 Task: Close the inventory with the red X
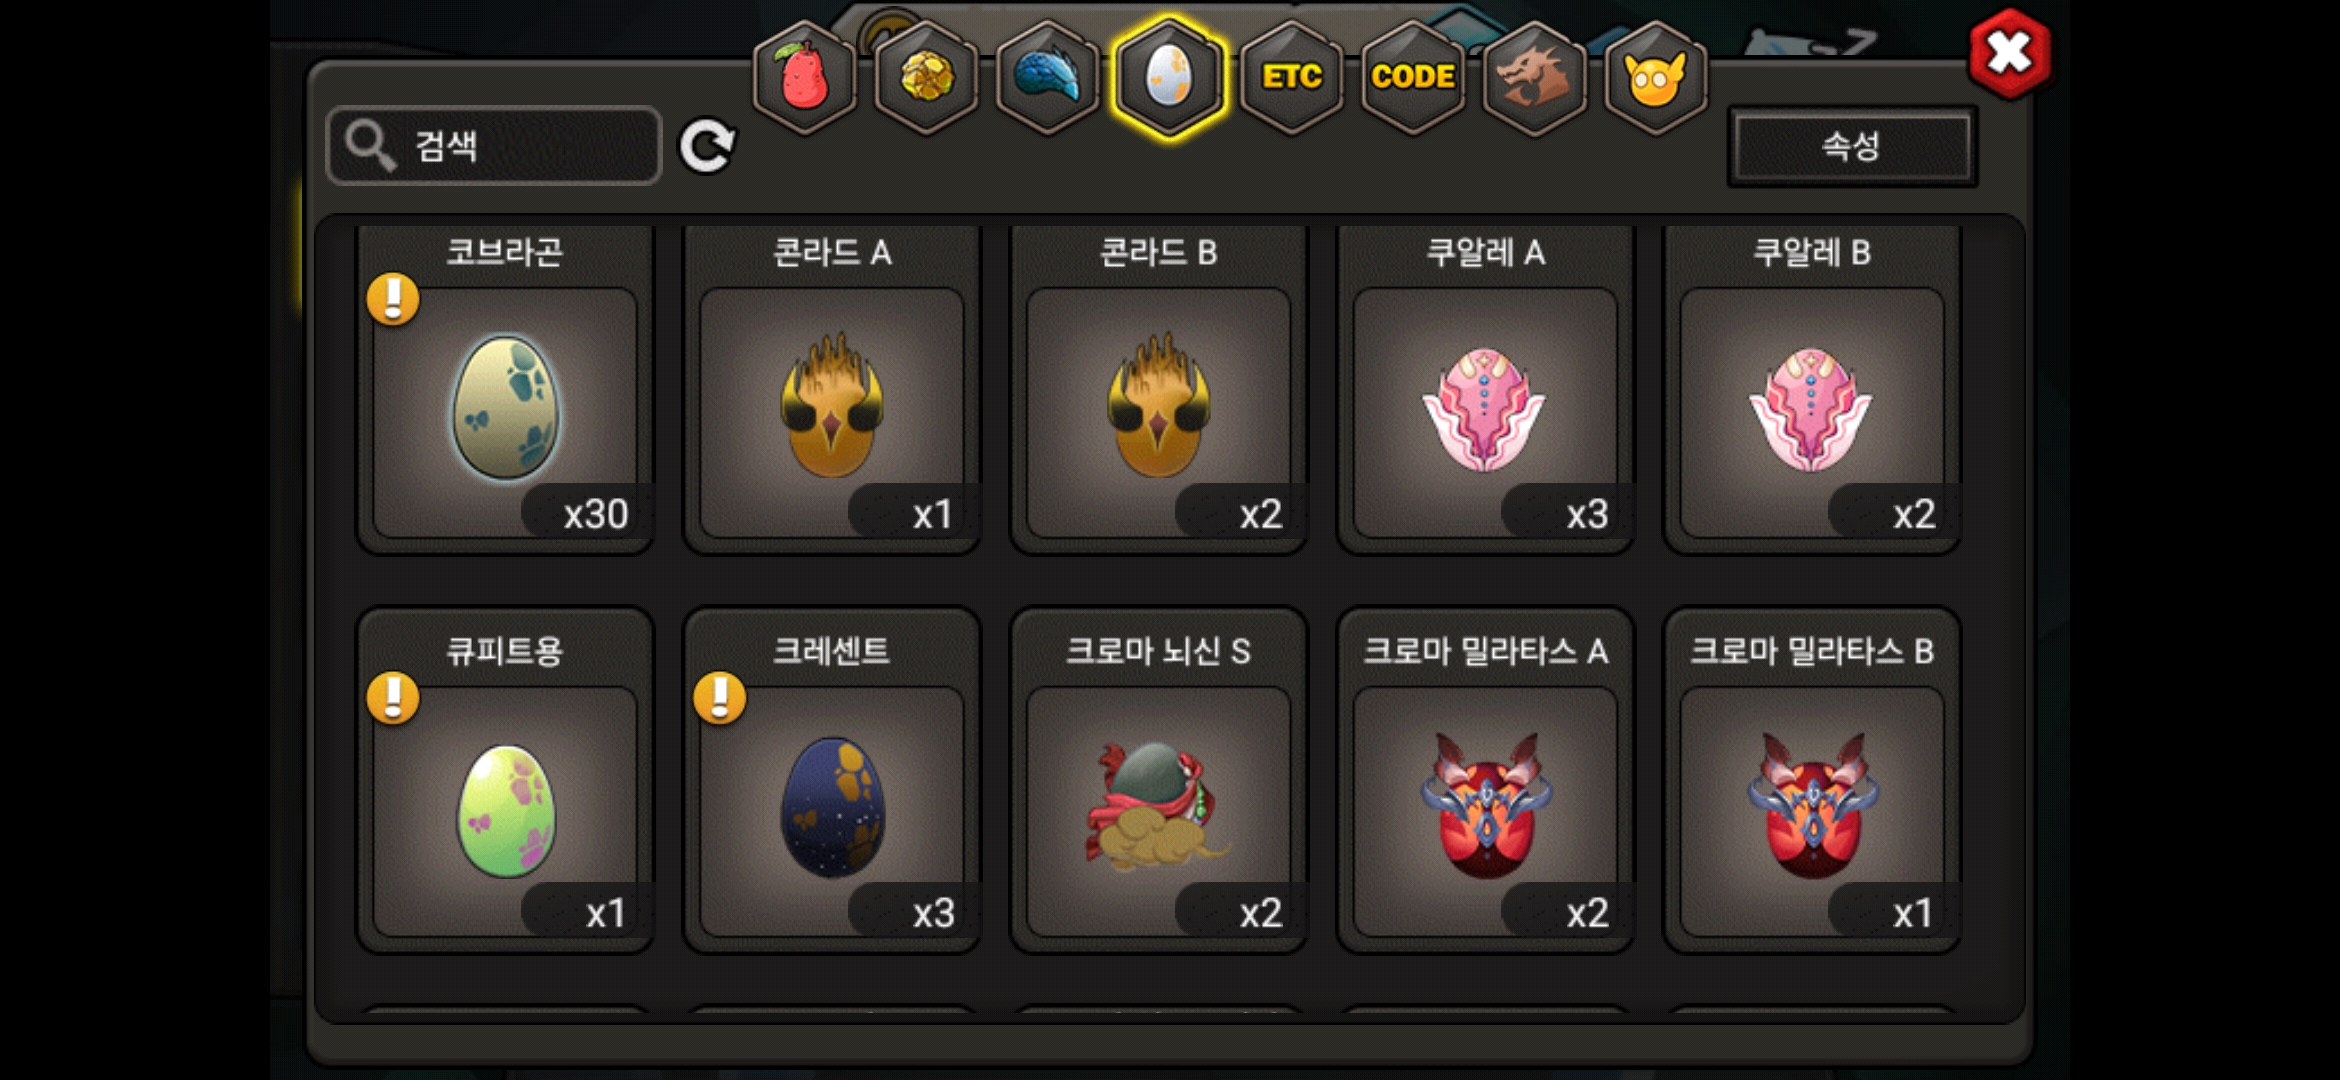pos(2009,53)
